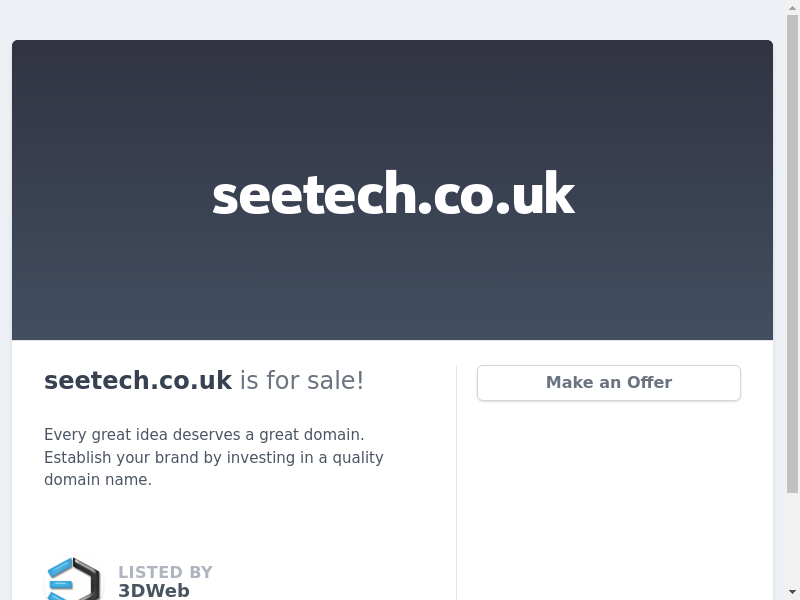Open the 3DWeb seller name link
This screenshot has height=600, width=800.
pos(154,590)
